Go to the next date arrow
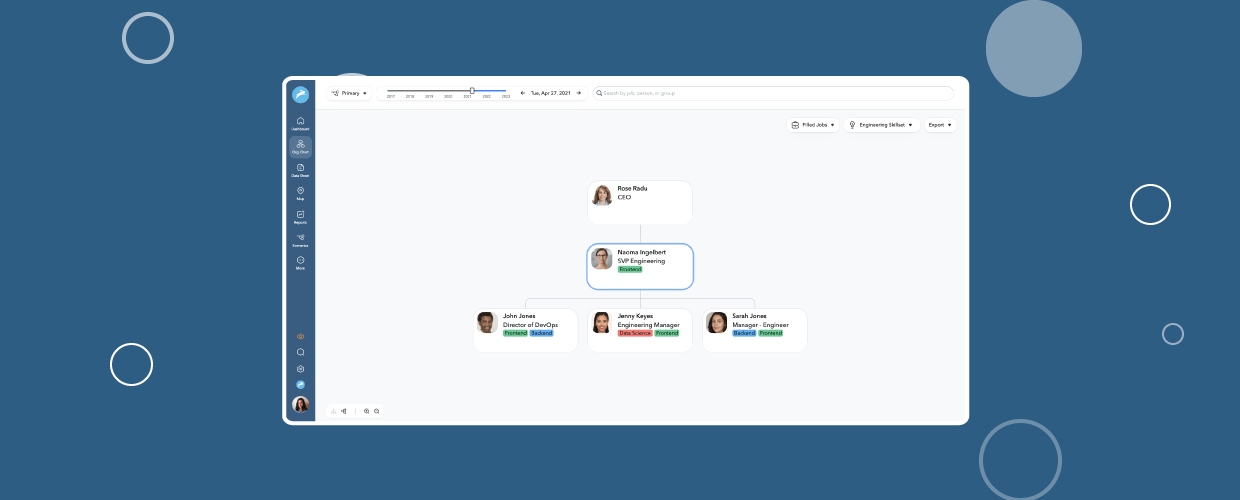Viewport: 1240px width, 500px height. [x=578, y=93]
